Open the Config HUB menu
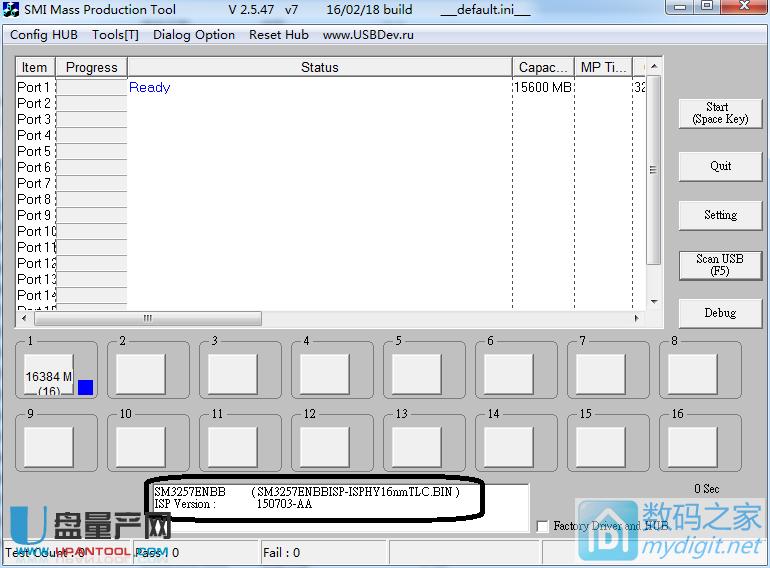 click(43, 35)
